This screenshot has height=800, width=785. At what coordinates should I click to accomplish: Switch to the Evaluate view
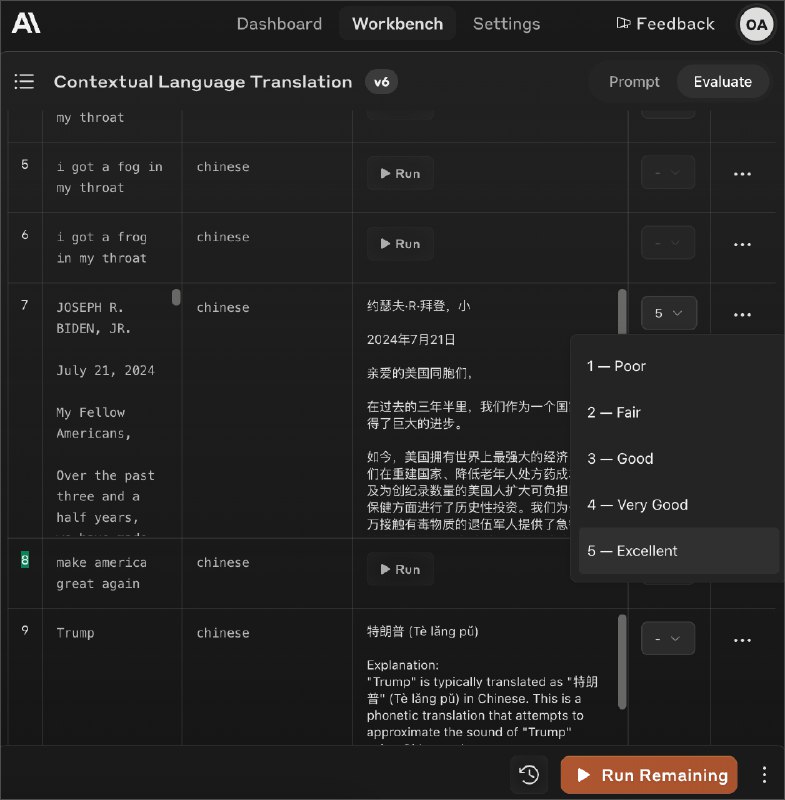pos(722,82)
